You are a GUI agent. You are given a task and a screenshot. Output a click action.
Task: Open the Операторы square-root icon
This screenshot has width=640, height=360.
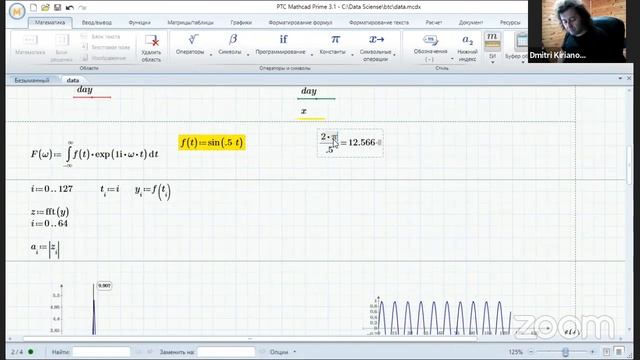[x=193, y=39]
